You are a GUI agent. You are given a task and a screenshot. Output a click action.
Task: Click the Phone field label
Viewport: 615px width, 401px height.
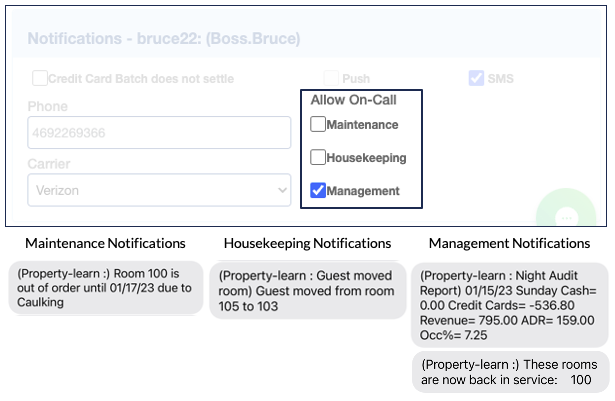click(48, 106)
